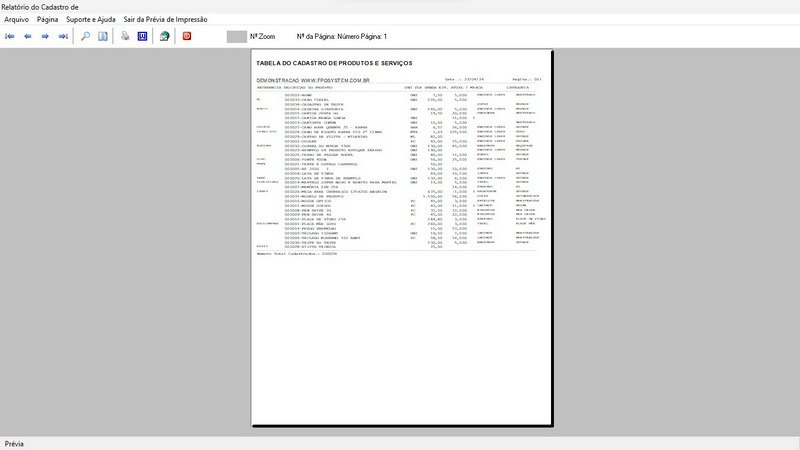Click the globe export icon
Image resolution: width=800 pixels, height=450 pixels.
click(x=164, y=36)
